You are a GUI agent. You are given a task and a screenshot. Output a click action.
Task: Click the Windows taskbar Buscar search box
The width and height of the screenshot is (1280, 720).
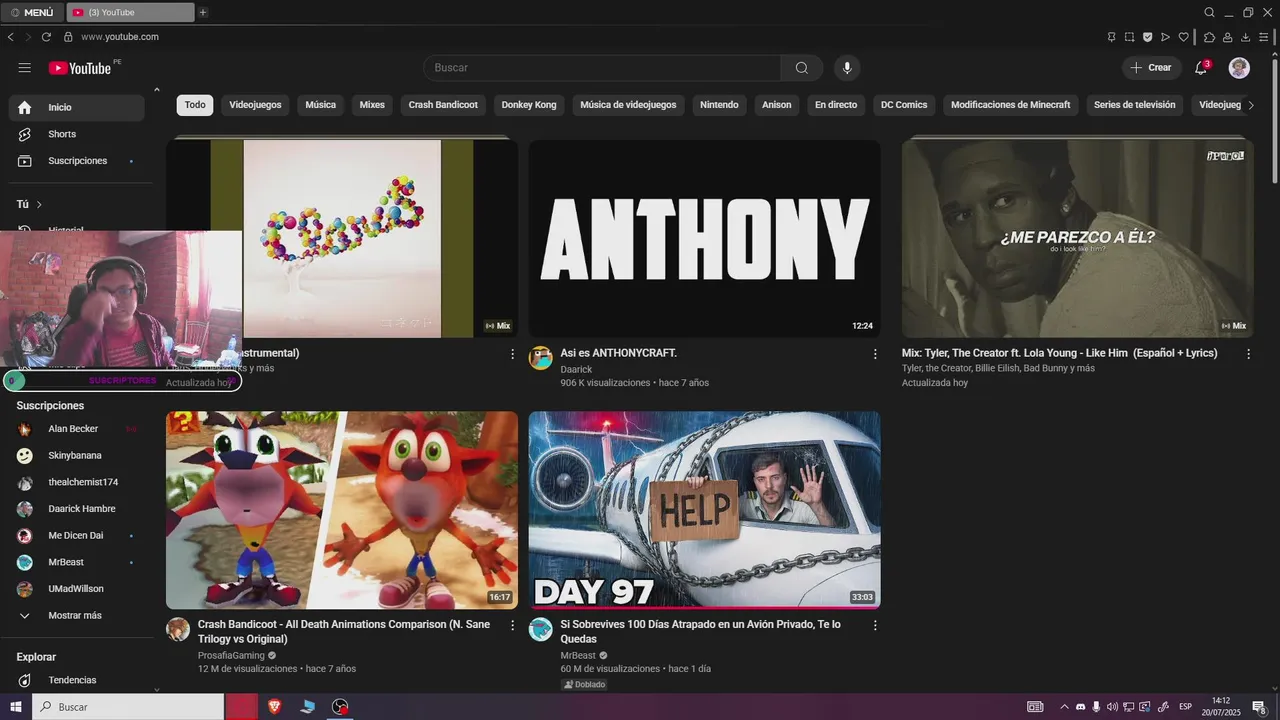tap(129, 707)
